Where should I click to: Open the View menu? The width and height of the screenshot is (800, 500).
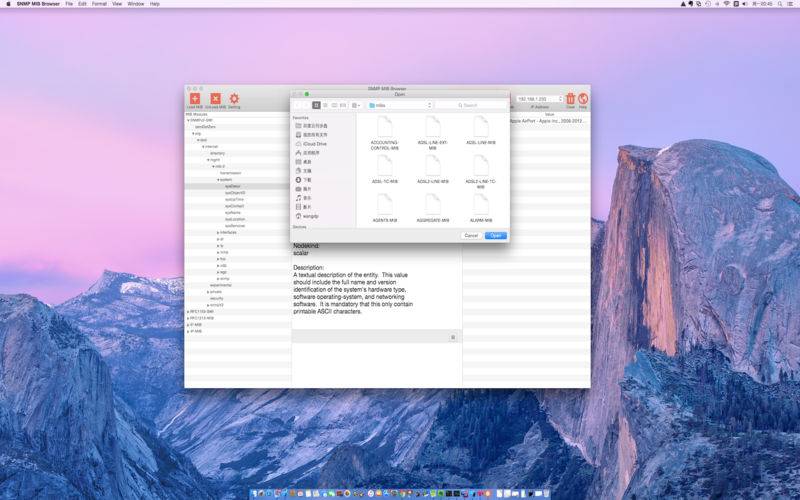117,4
